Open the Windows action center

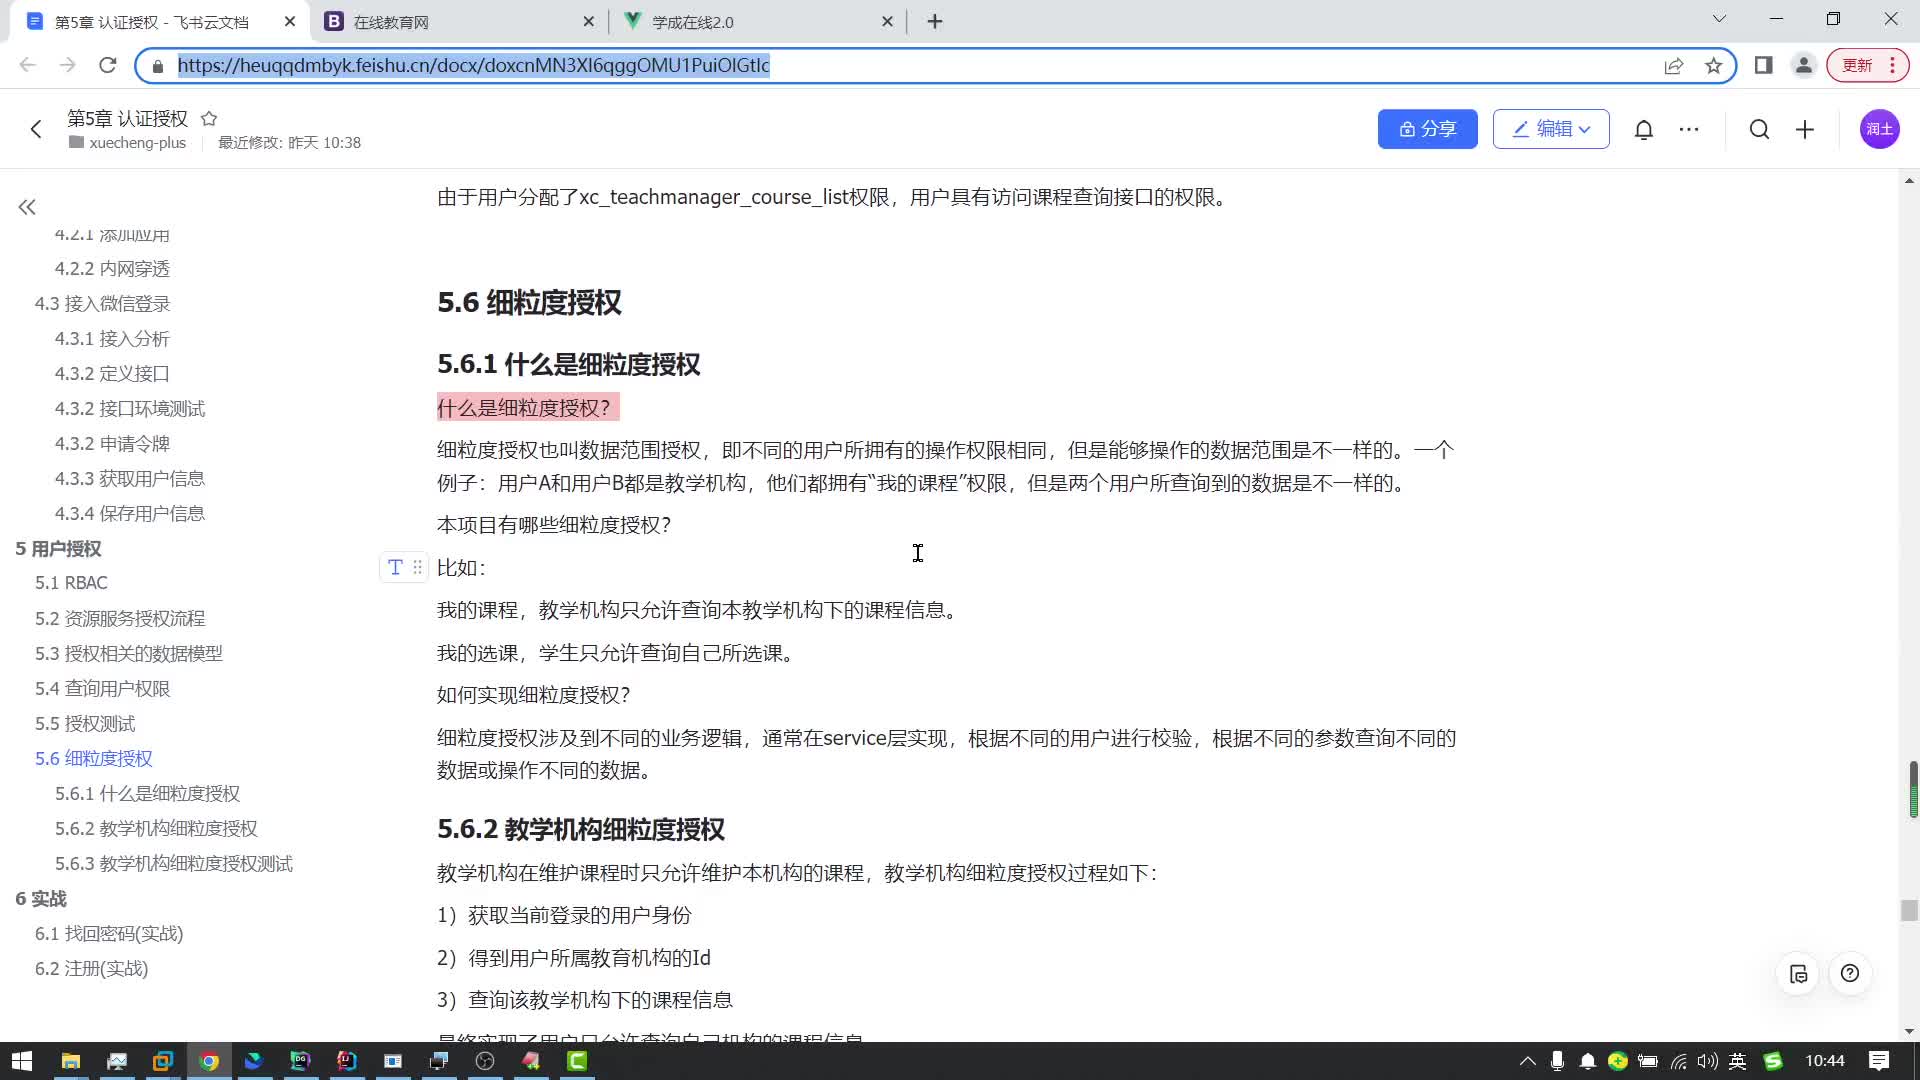coord(1879,1061)
